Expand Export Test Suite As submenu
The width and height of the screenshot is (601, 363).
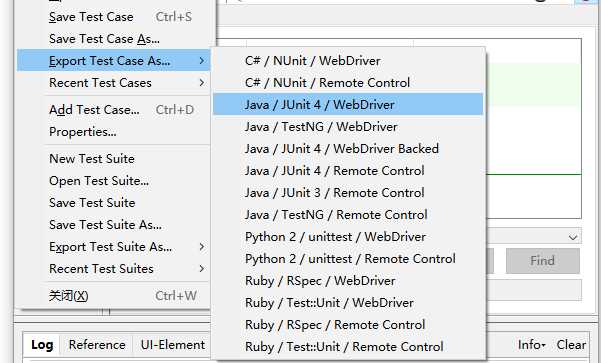[x=114, y=247]
